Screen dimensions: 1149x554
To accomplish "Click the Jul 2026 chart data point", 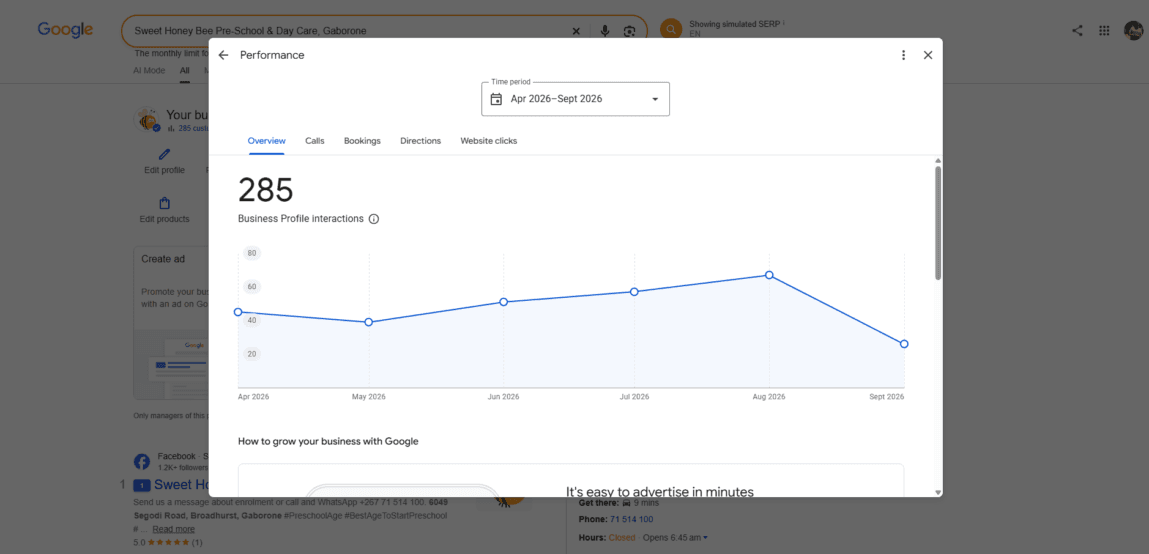I will 634,292.
